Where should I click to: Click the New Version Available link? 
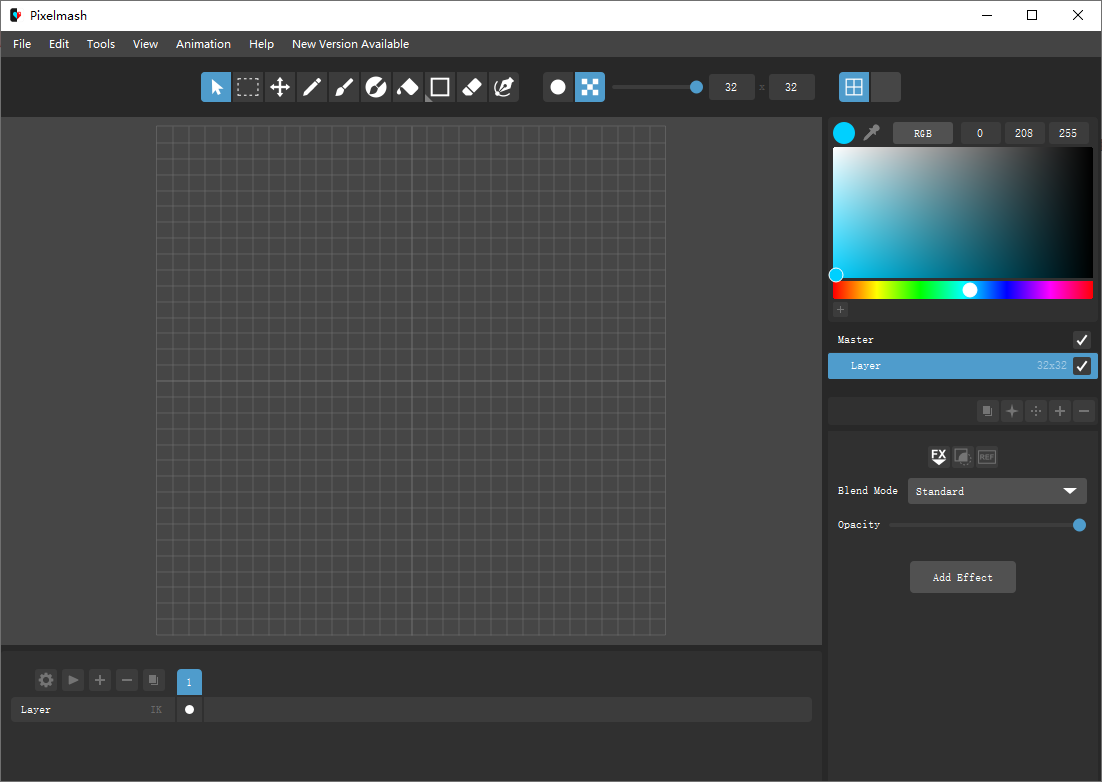pyautogui.click(x=350, y=44)
